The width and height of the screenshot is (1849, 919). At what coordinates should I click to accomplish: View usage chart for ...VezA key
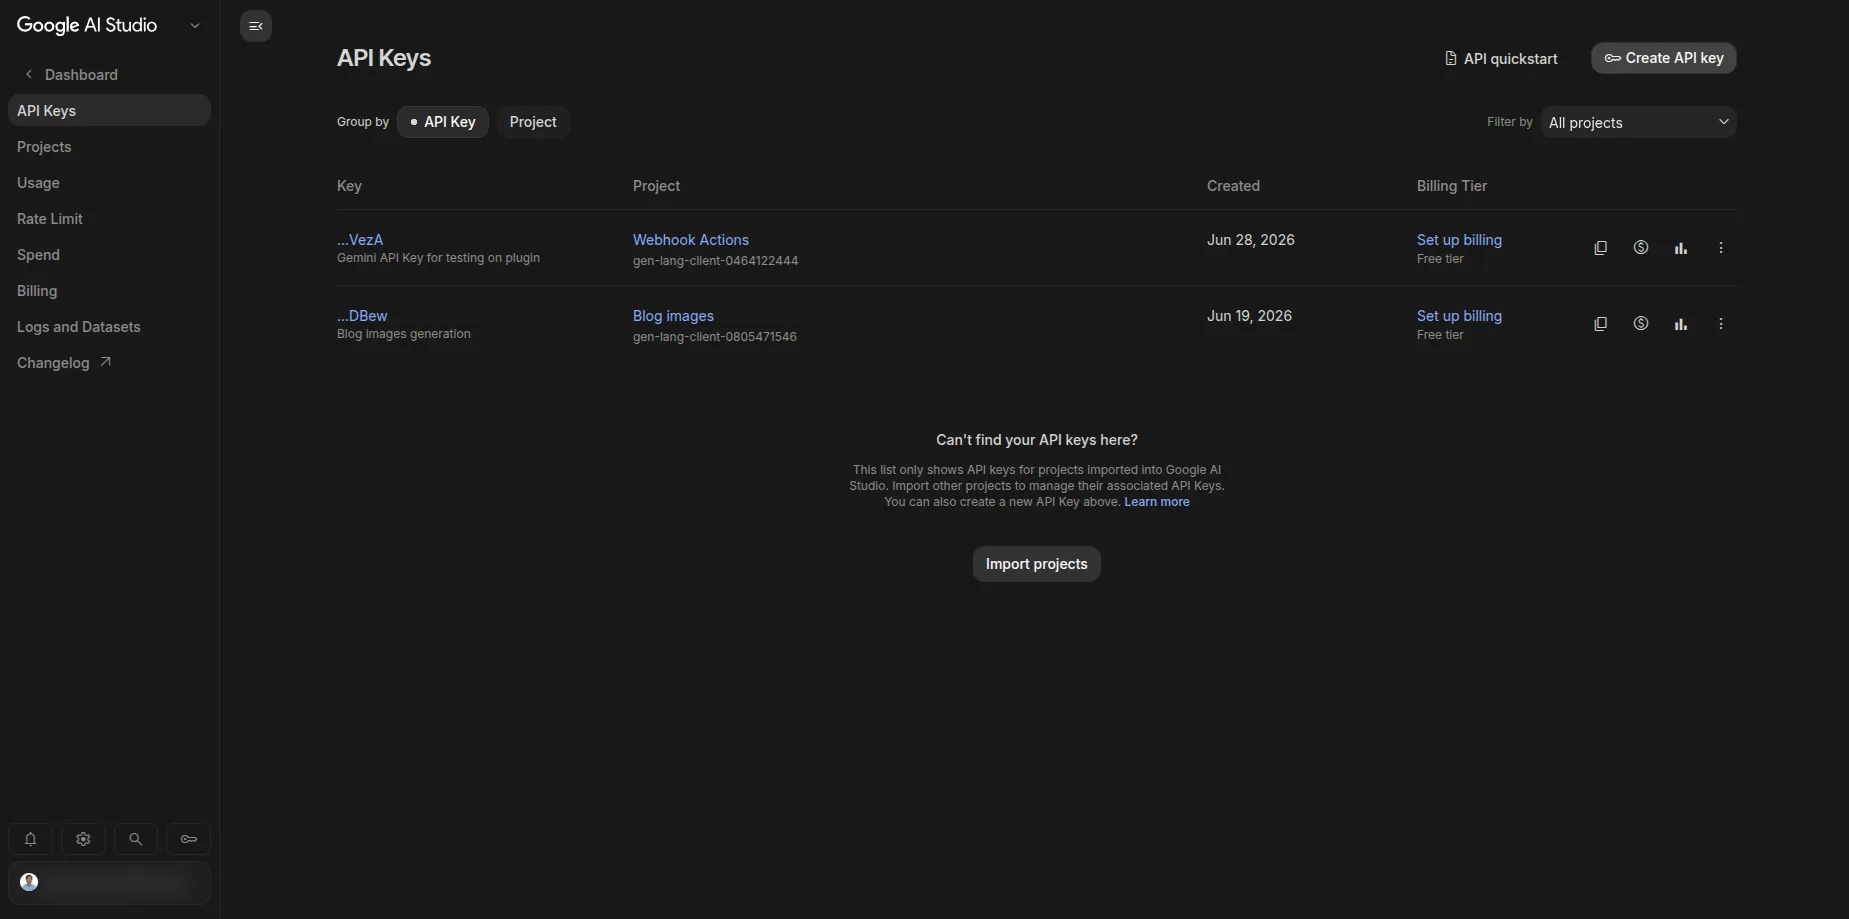(1680, 248)
